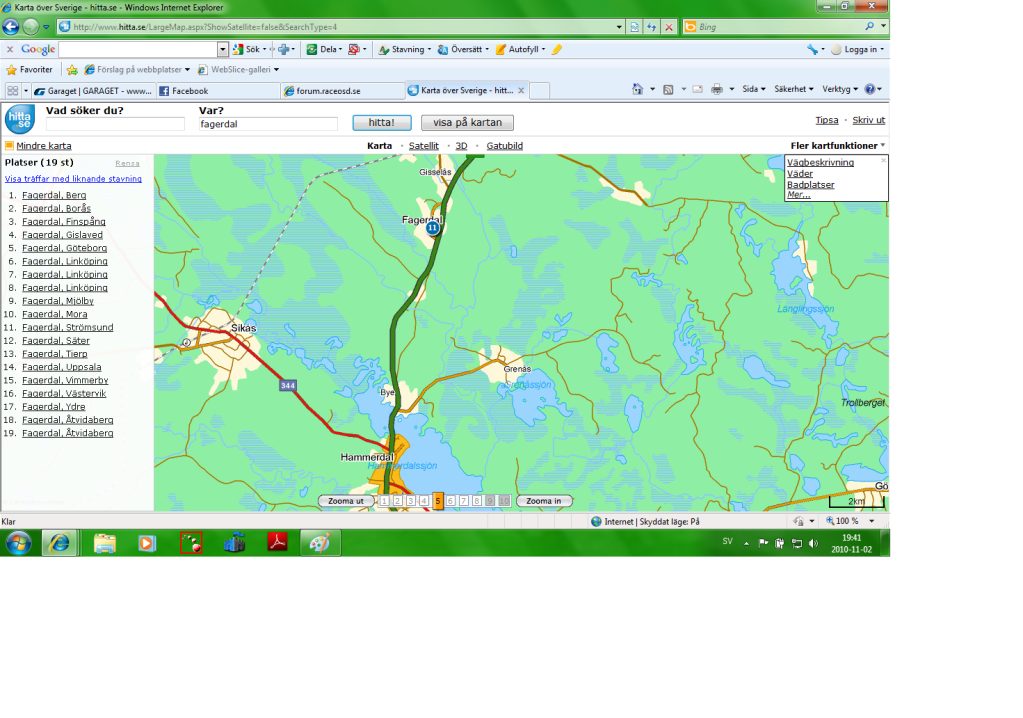Select zoom level 7 on map slider
The height and width of the screenshot is (718, 1023).
pyautogui.click(x=464, y=501)
